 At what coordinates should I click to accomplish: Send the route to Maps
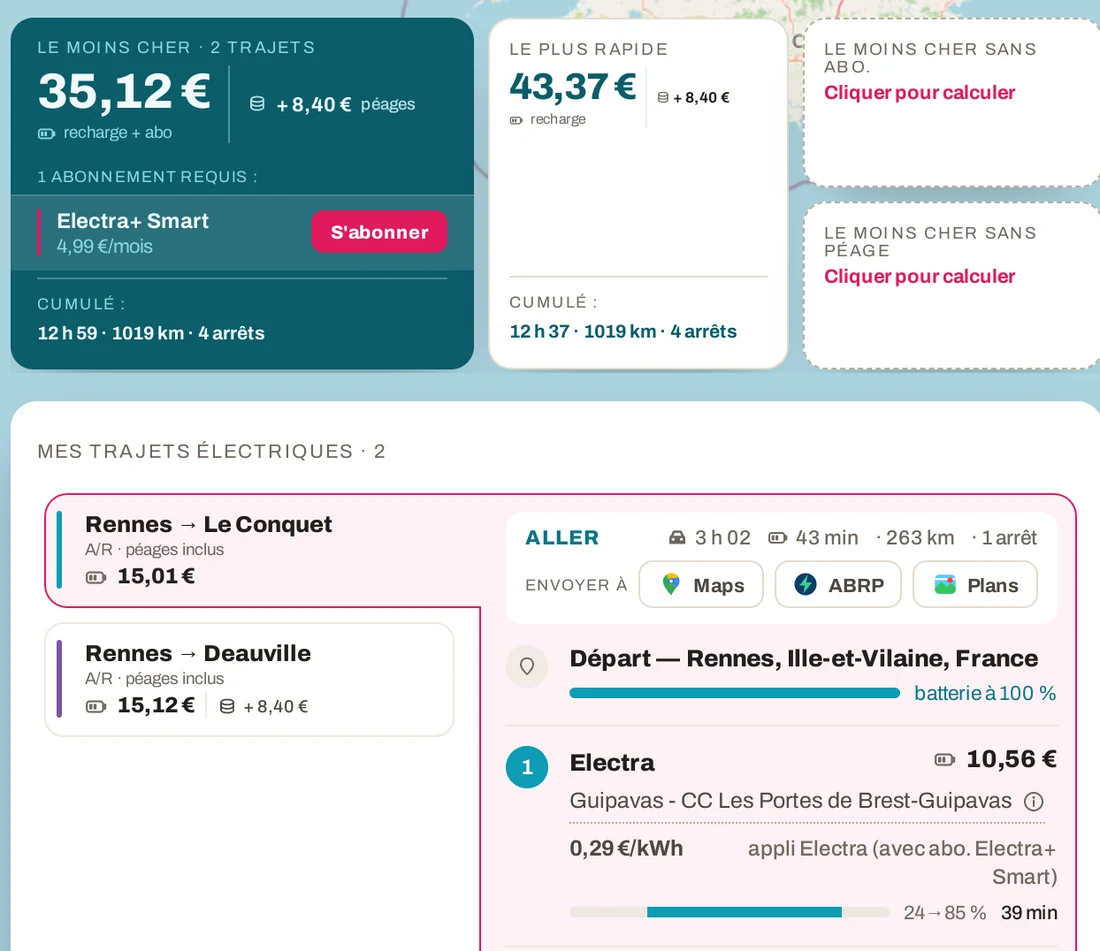click(x=701, y=584)
